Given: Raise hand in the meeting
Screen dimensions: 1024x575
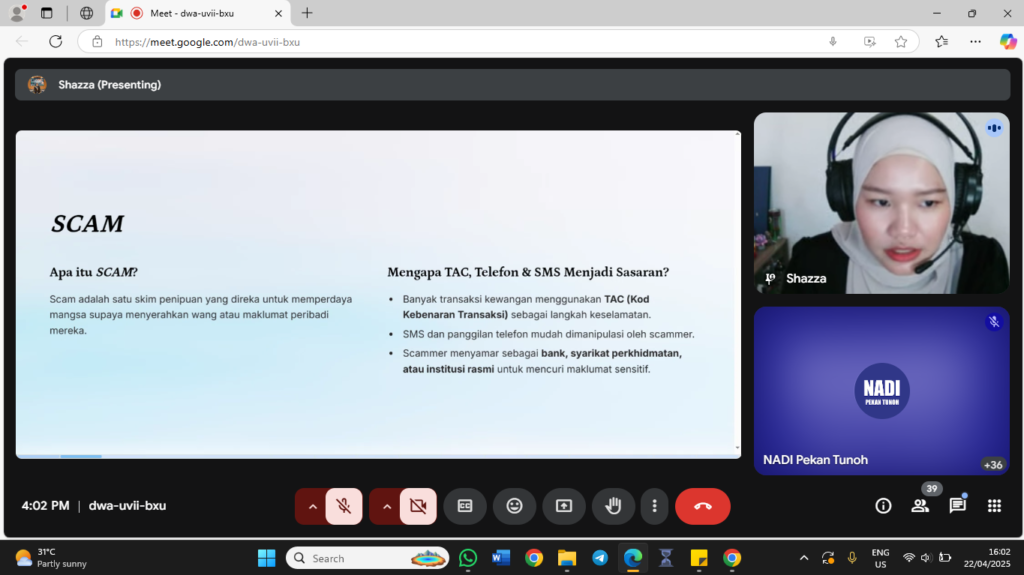Looking at the screenshot, I should coord(613,506).
